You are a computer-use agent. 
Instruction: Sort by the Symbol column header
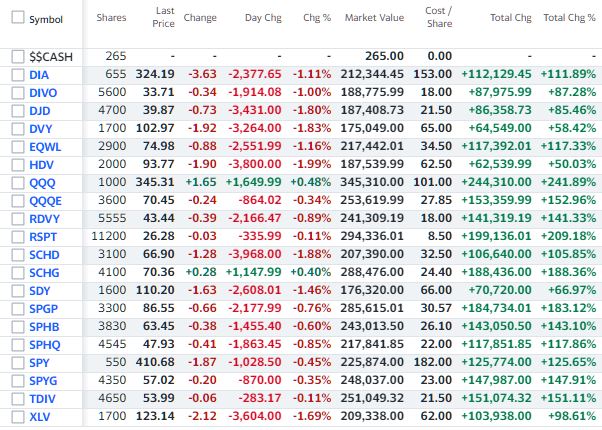pyautogui.click(x=46, y=19)
